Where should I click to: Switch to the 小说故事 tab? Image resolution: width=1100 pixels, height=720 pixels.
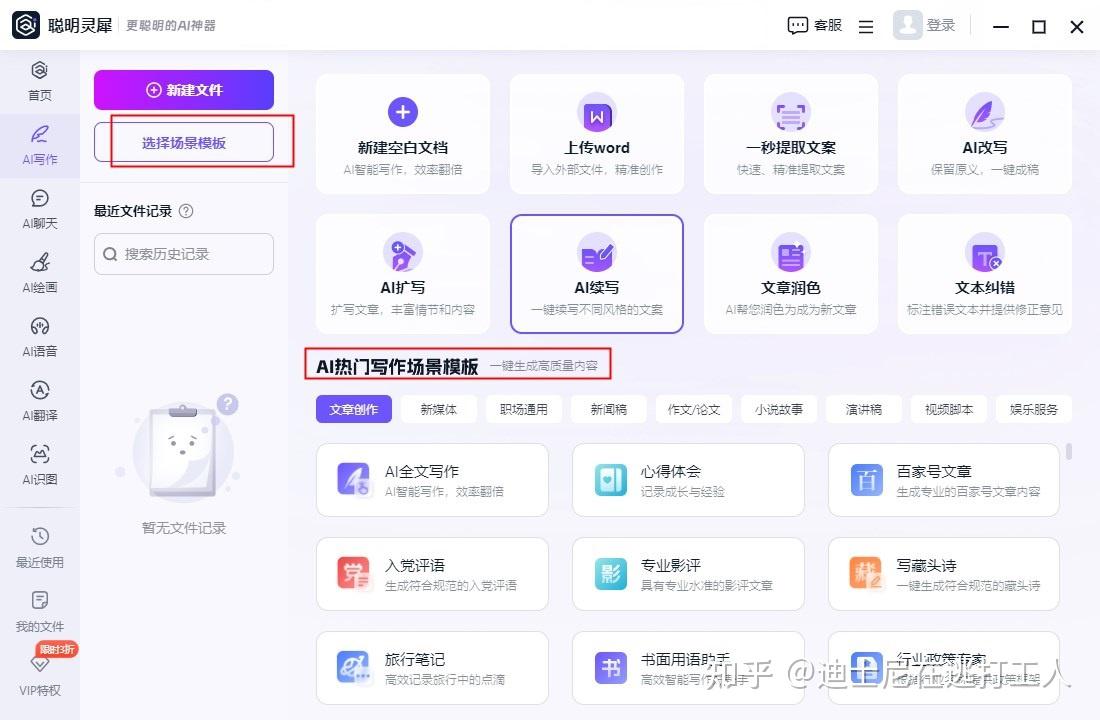click(778, 409)
